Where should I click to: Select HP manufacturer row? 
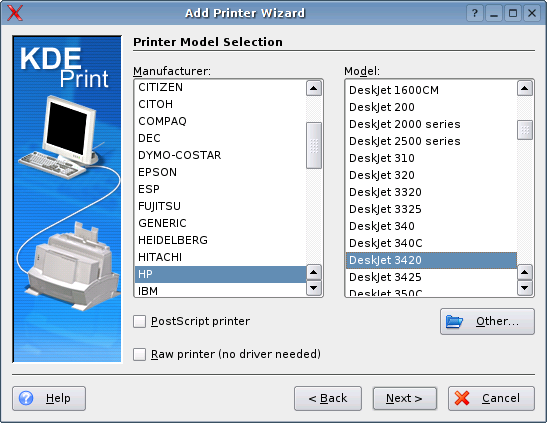220,274
